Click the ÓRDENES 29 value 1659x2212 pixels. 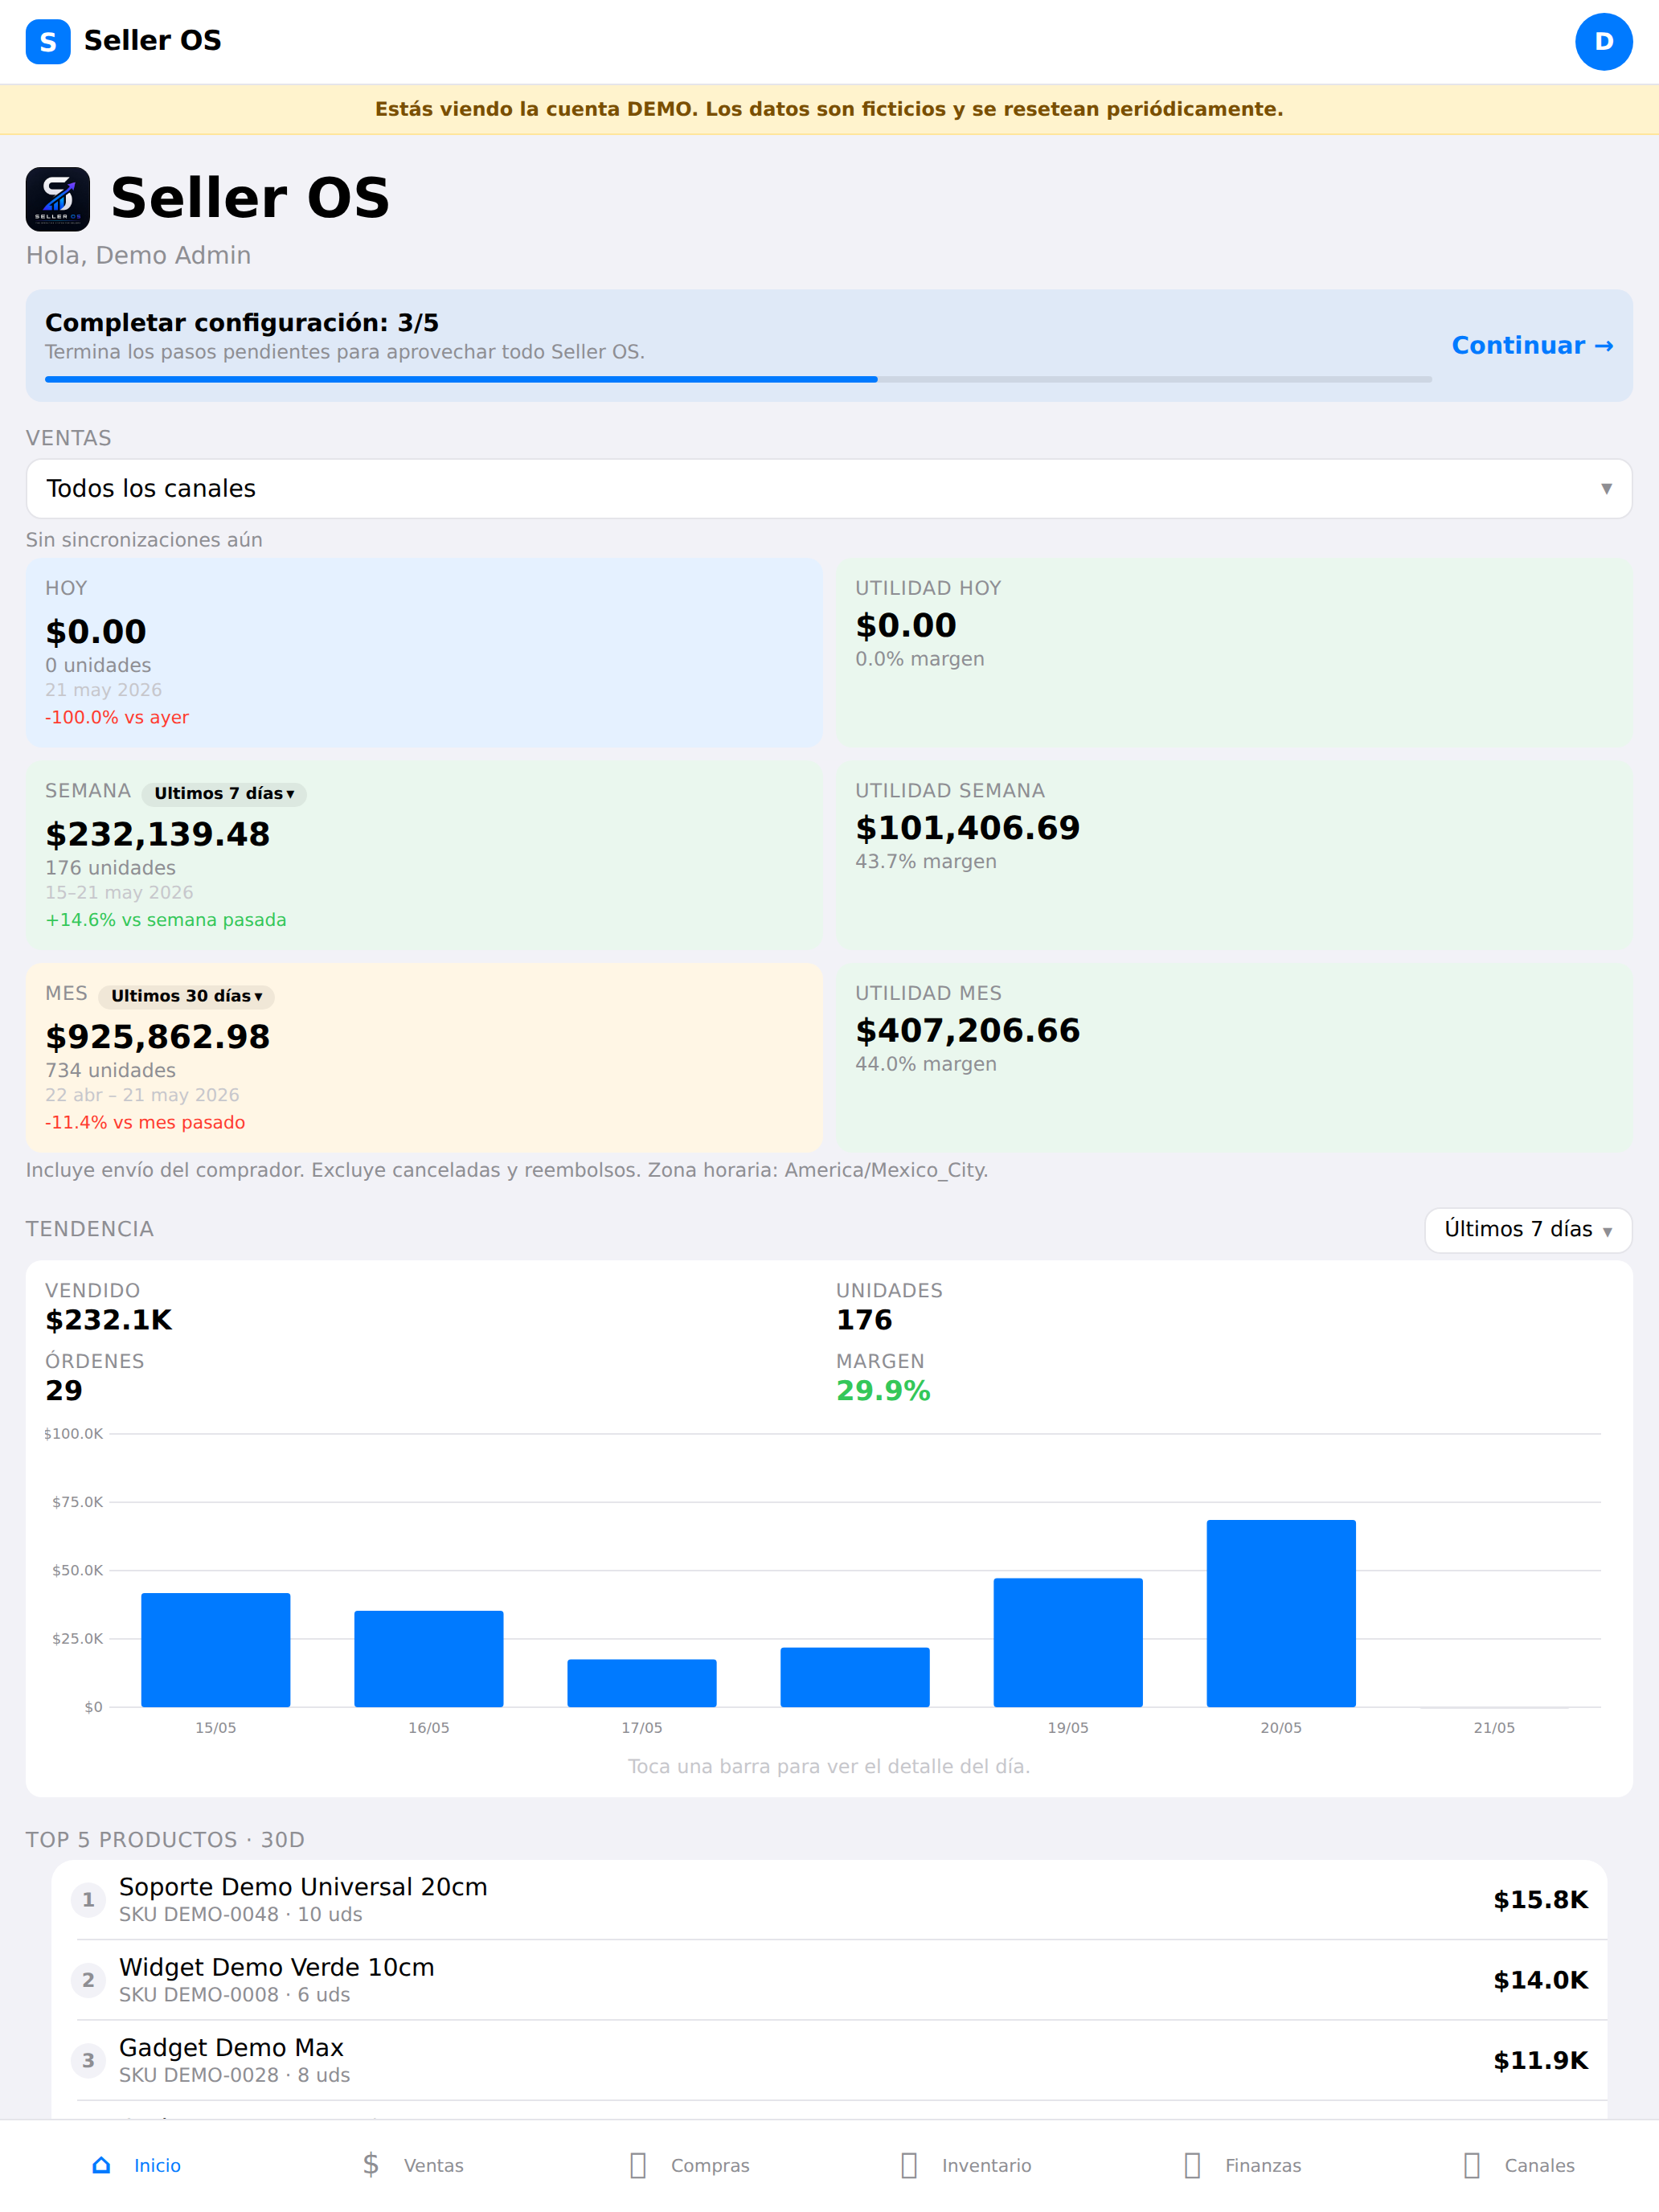(x=64, y=1391)
